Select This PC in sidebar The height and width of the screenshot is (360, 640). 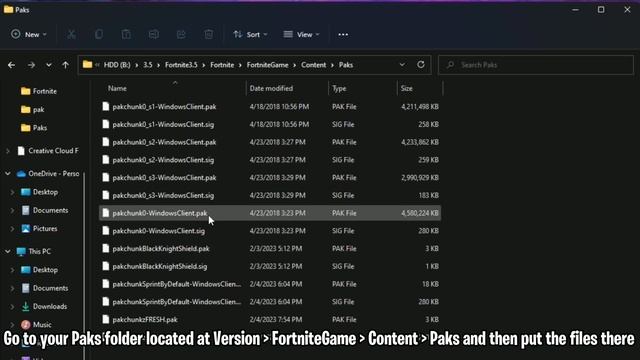coord(34,251)
